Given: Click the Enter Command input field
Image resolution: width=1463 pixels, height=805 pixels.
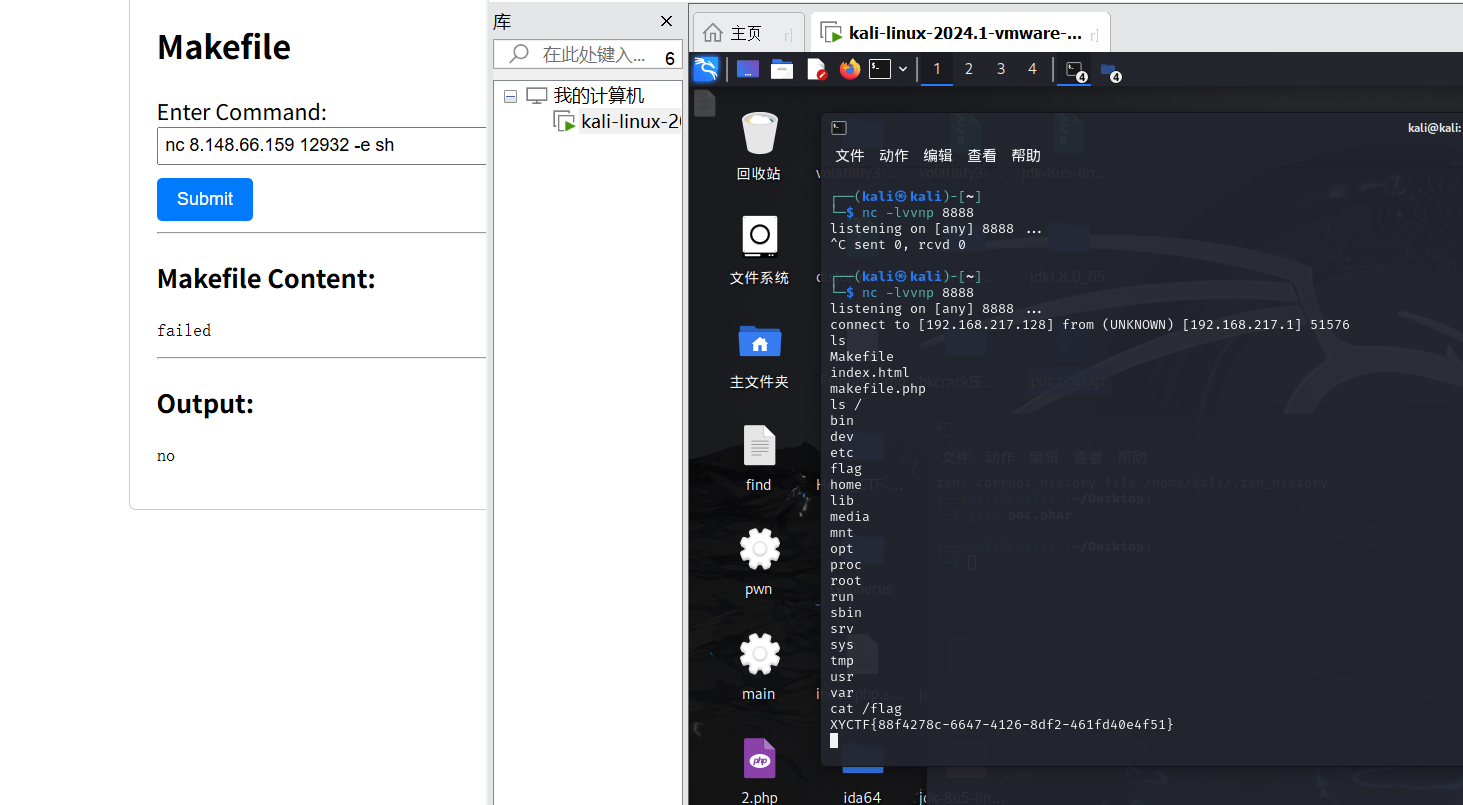Looking at the screenshot, I should [321, 145].
